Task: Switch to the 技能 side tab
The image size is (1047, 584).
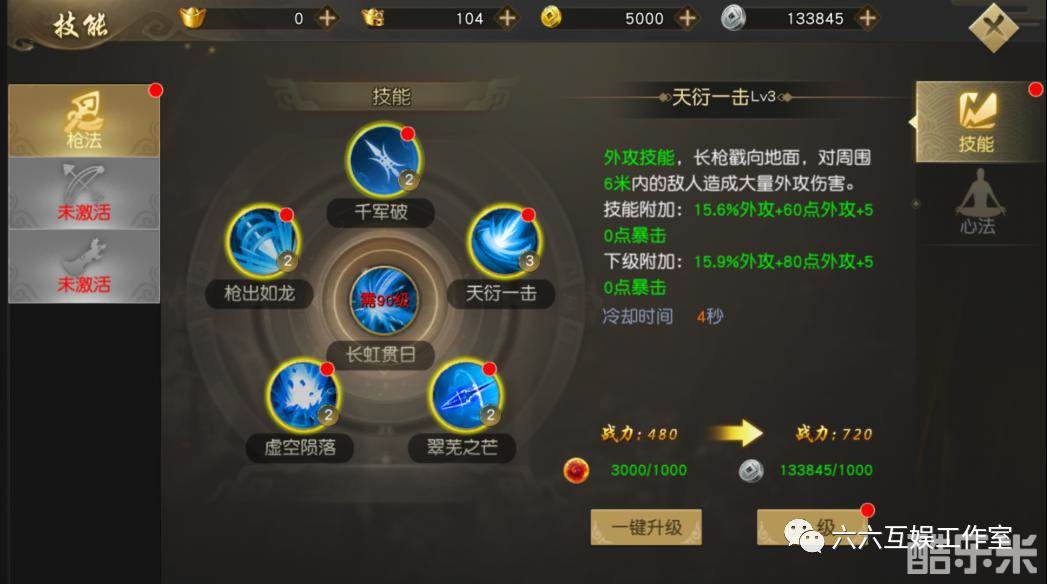Action: (978, 122)
